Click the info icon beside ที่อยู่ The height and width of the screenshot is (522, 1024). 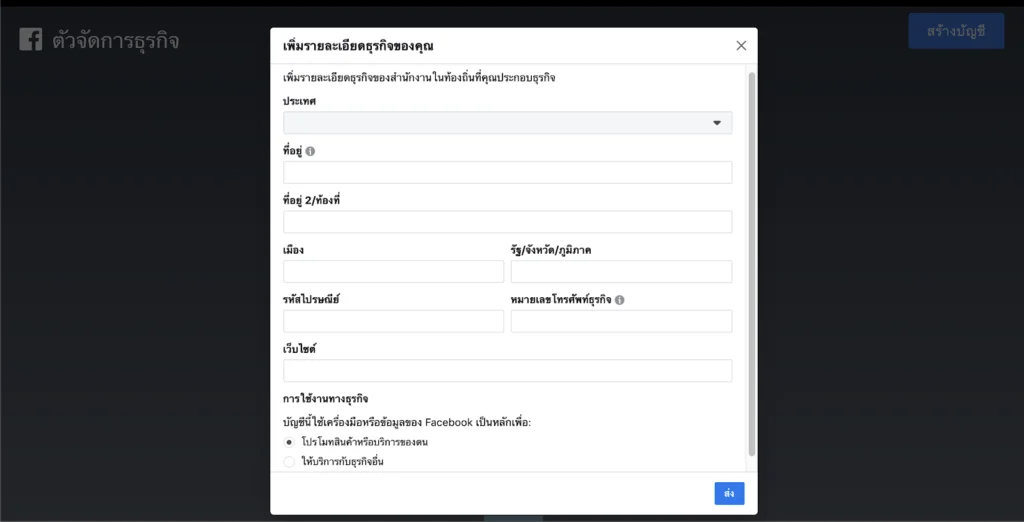310,151
